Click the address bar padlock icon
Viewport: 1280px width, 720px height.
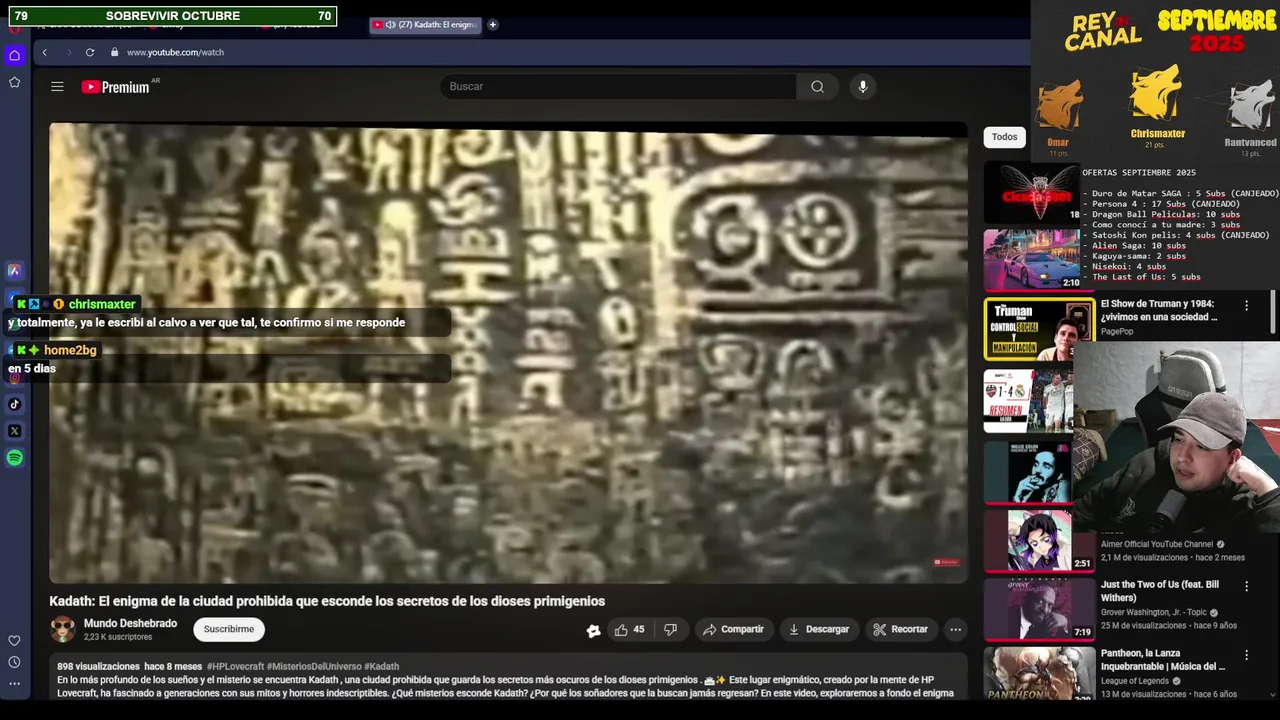click(114, 52)
